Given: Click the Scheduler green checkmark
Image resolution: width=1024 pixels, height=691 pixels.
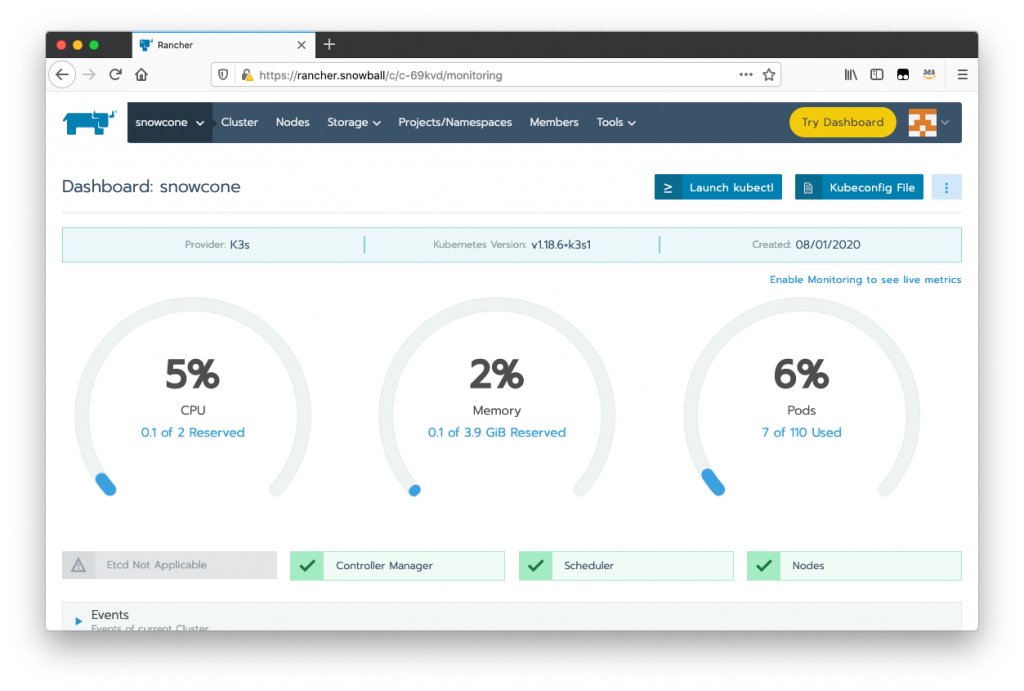Looking at the screenshot, I should pos(536,566).
